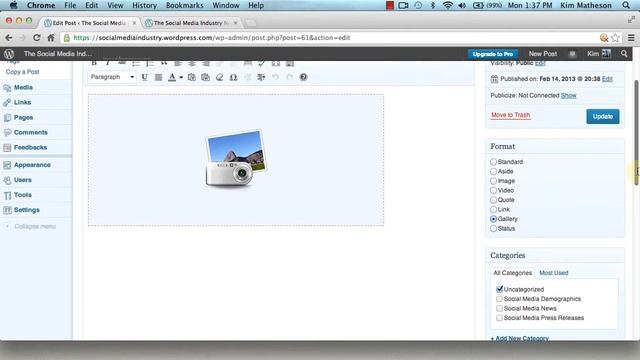Toggle underline formatting in the editor

pyautogui.click(x=144, y=77)
